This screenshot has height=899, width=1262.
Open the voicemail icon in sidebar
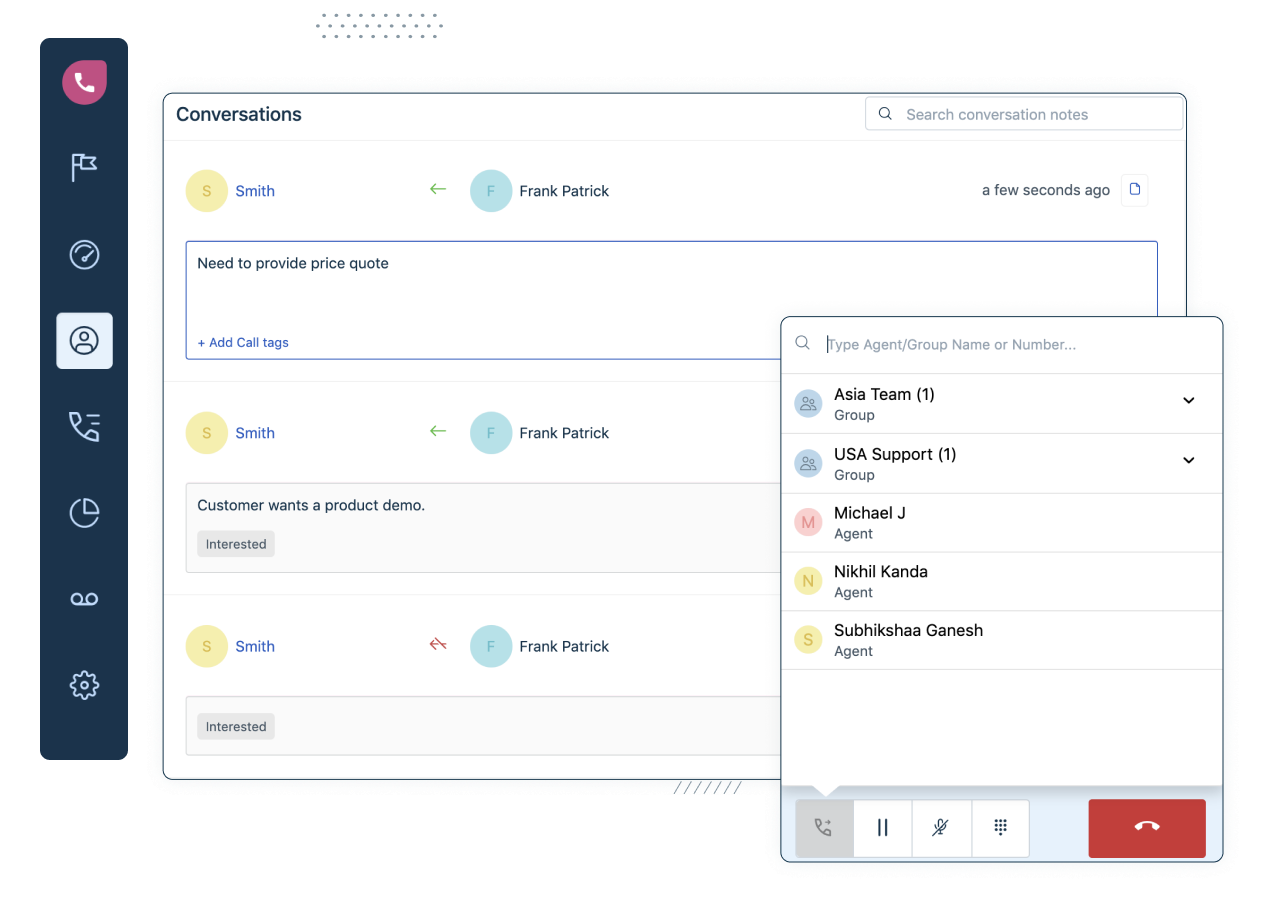tap(84, 598)
